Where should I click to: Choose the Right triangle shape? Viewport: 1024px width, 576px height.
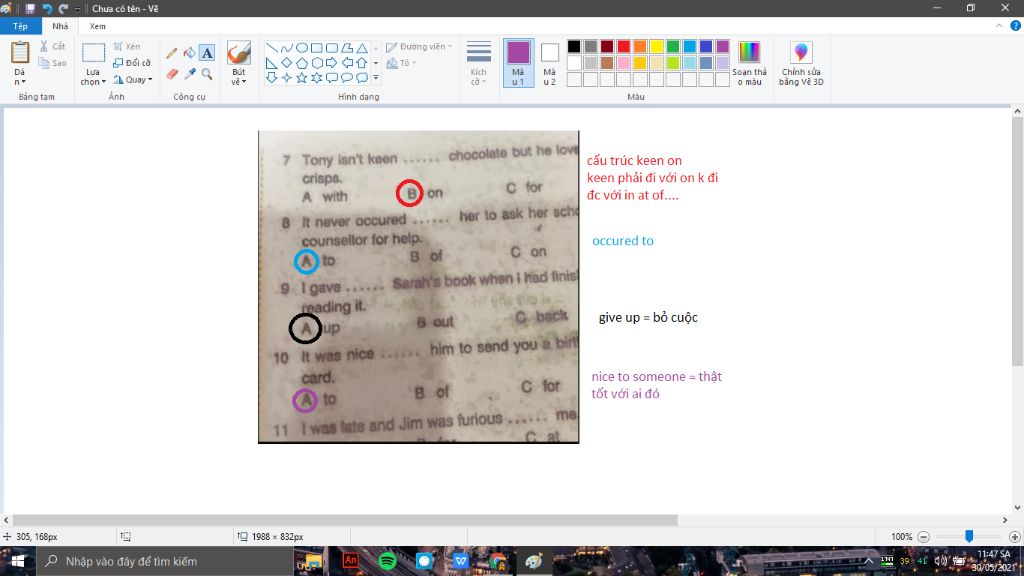pos(272,63)
